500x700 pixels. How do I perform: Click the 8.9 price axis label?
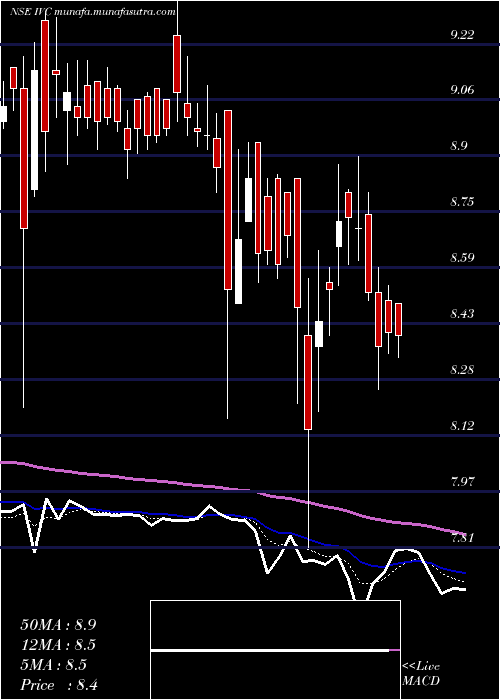458,146
